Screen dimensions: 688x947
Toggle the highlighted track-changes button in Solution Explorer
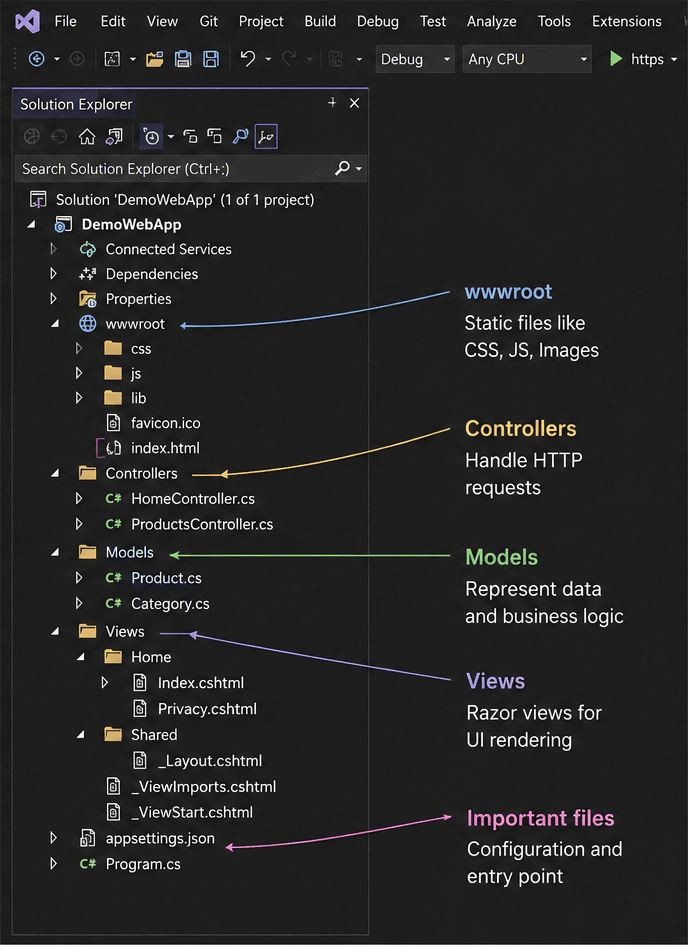pyautogui.click(x=266, y=136)
